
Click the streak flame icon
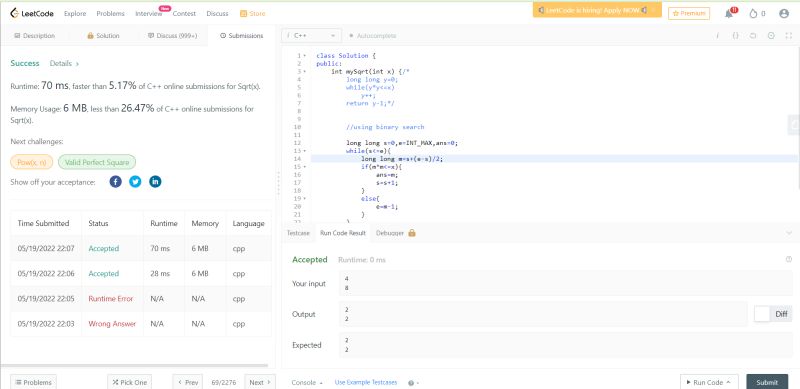(x=753, y=14)
